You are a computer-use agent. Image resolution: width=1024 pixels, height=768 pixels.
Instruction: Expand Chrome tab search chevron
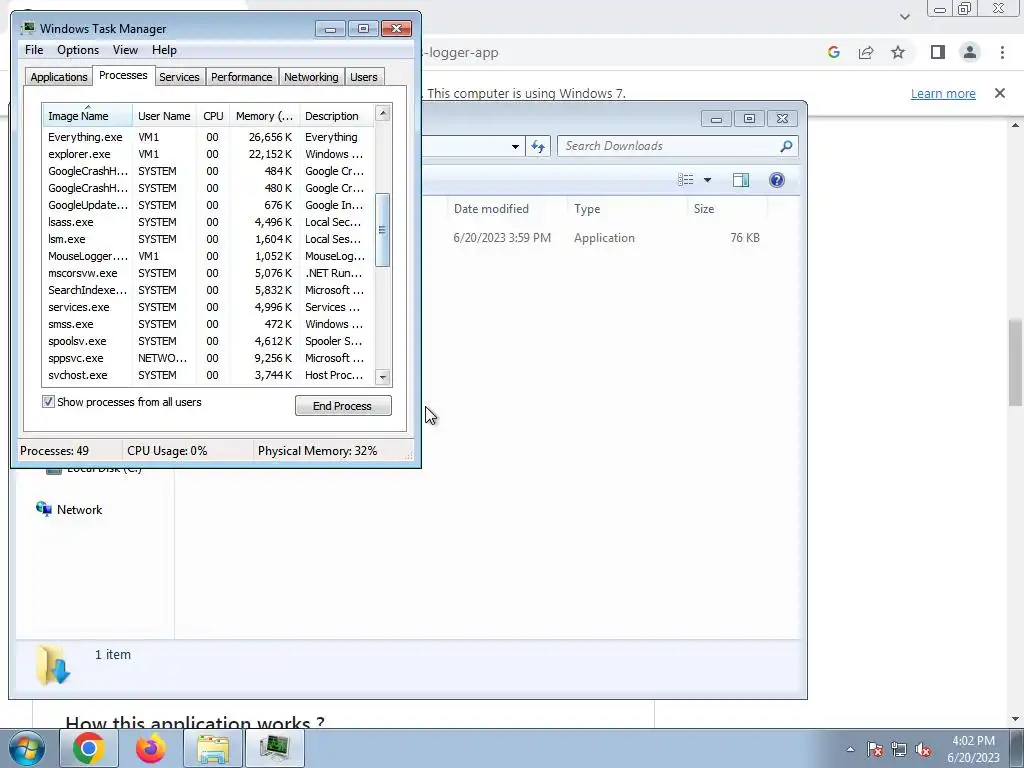pyautogui.click(x=904, y=16)
